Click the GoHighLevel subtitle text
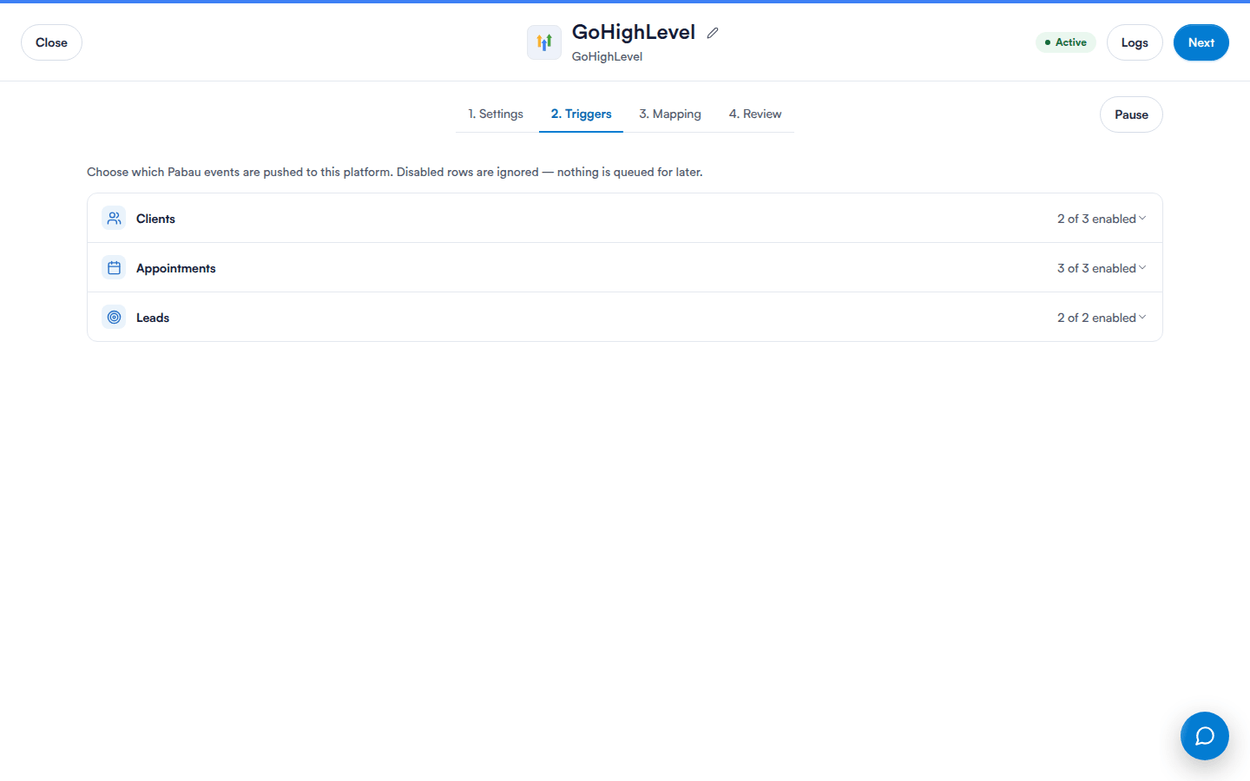 coord(607,57)
